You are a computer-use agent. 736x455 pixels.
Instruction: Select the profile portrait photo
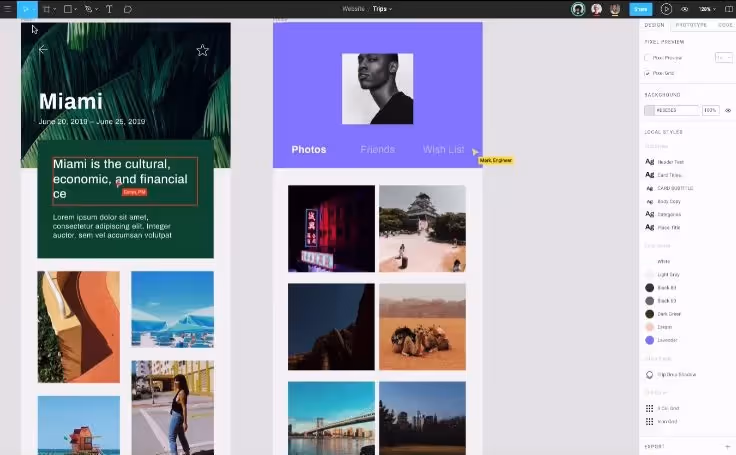click(377, 89)
